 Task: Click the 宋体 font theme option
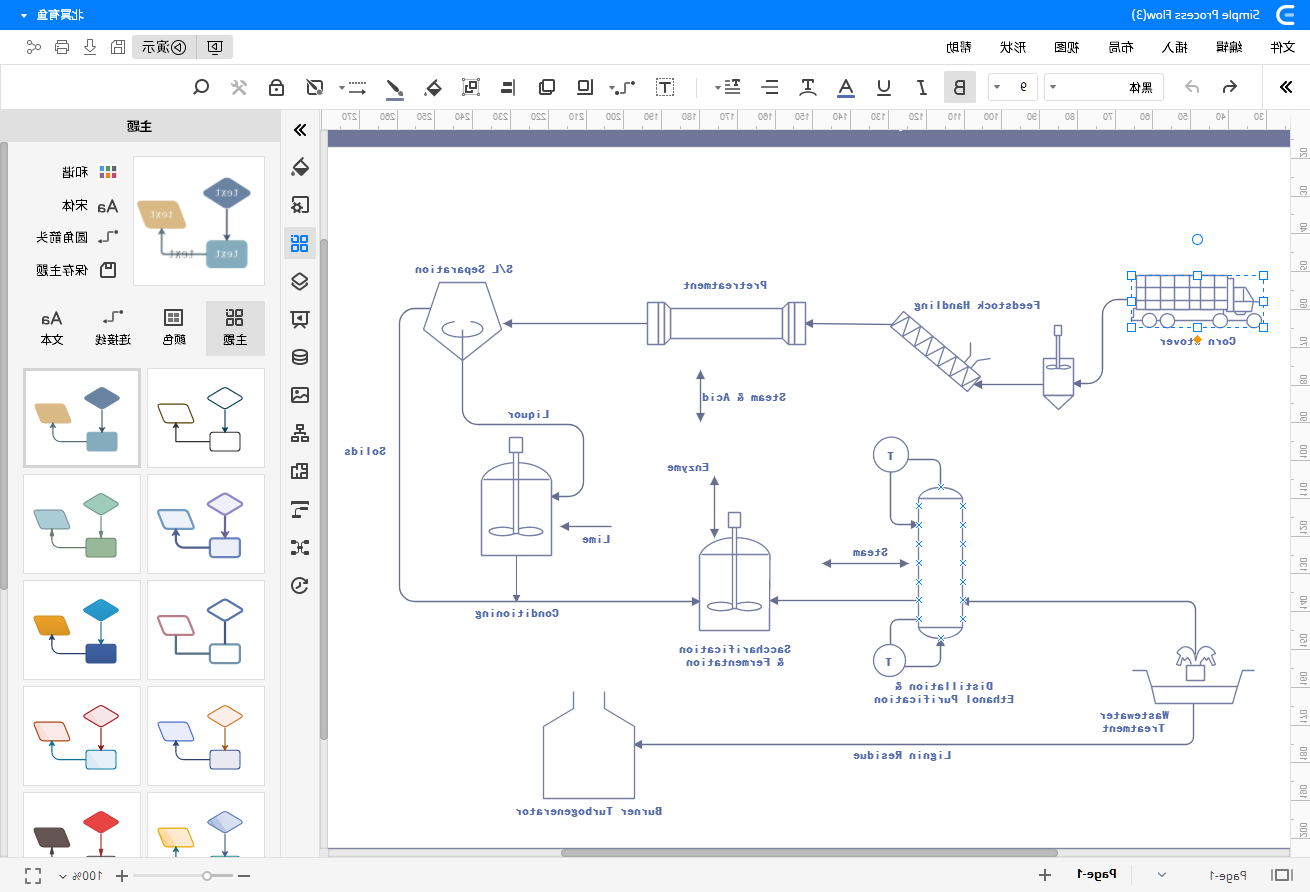89,206
